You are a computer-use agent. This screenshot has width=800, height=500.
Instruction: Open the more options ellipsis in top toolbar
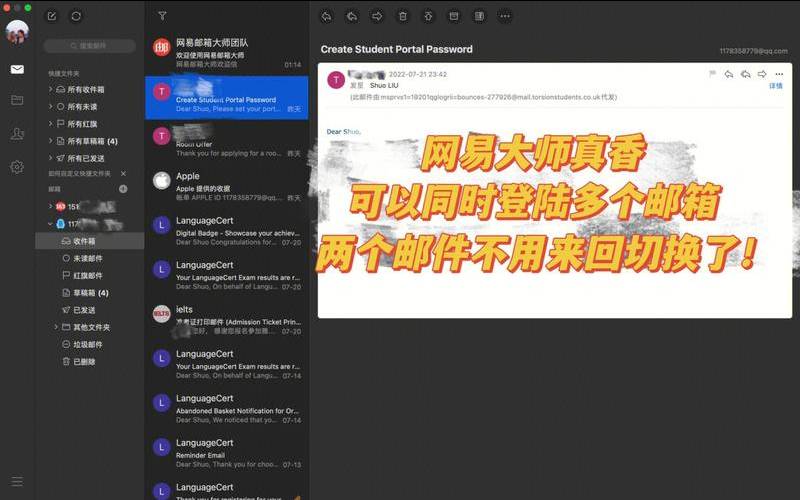(x=505, y=16)
